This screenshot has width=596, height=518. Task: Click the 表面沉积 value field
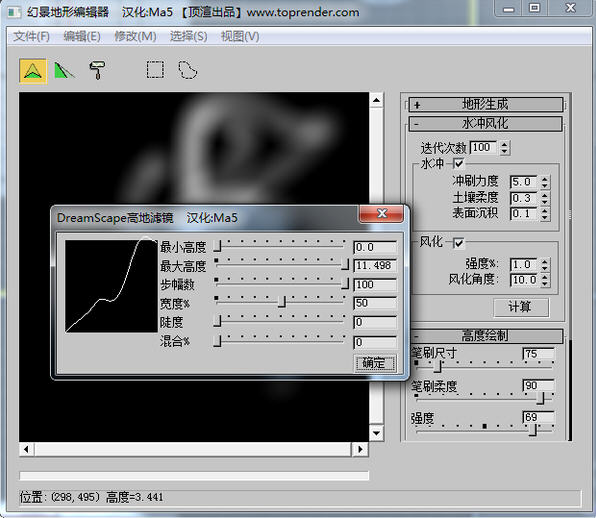(x=523, y=214)
